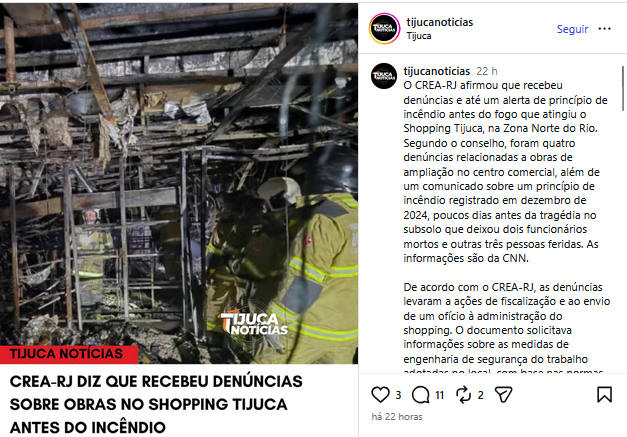
Task: View the 2 reposts count
Action: 480,395
